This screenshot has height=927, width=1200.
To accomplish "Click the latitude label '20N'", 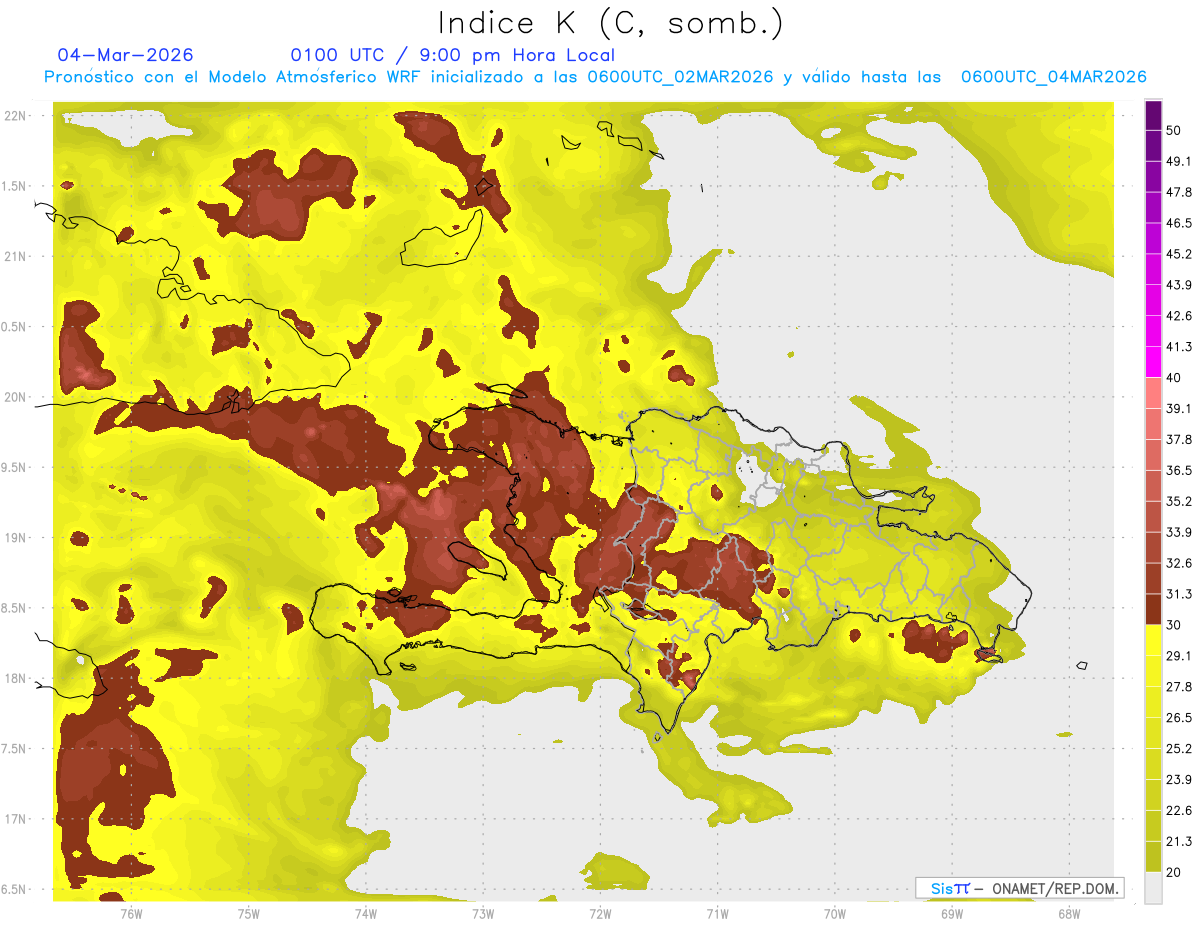I will click(16, 397).
